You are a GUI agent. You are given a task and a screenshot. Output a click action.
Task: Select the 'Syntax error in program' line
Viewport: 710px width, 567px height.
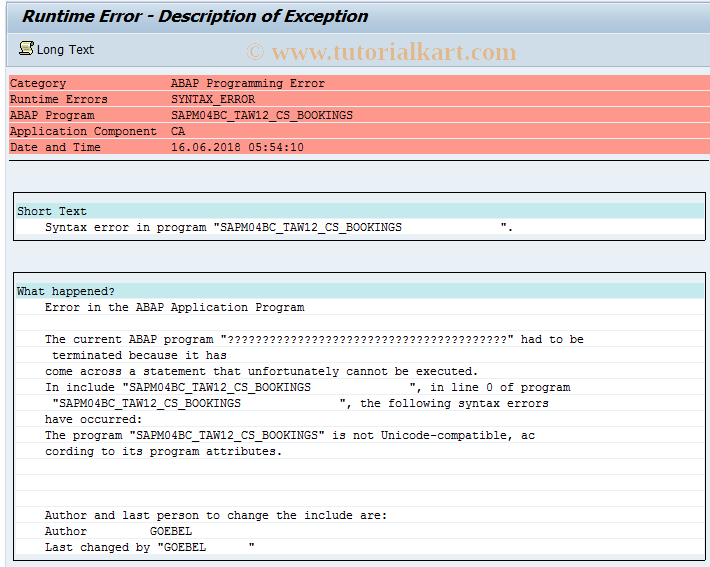pos(279,227)
